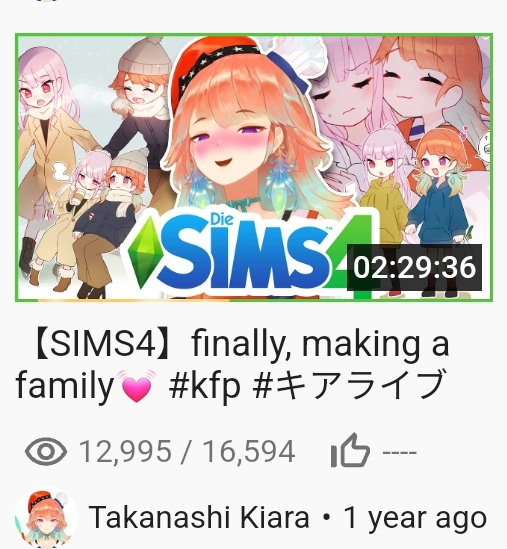Image resolution: width=507 pixels, height=549 pixels.
Task: Click the pink heart emoji in title
Action: click(x=137, y=385)
